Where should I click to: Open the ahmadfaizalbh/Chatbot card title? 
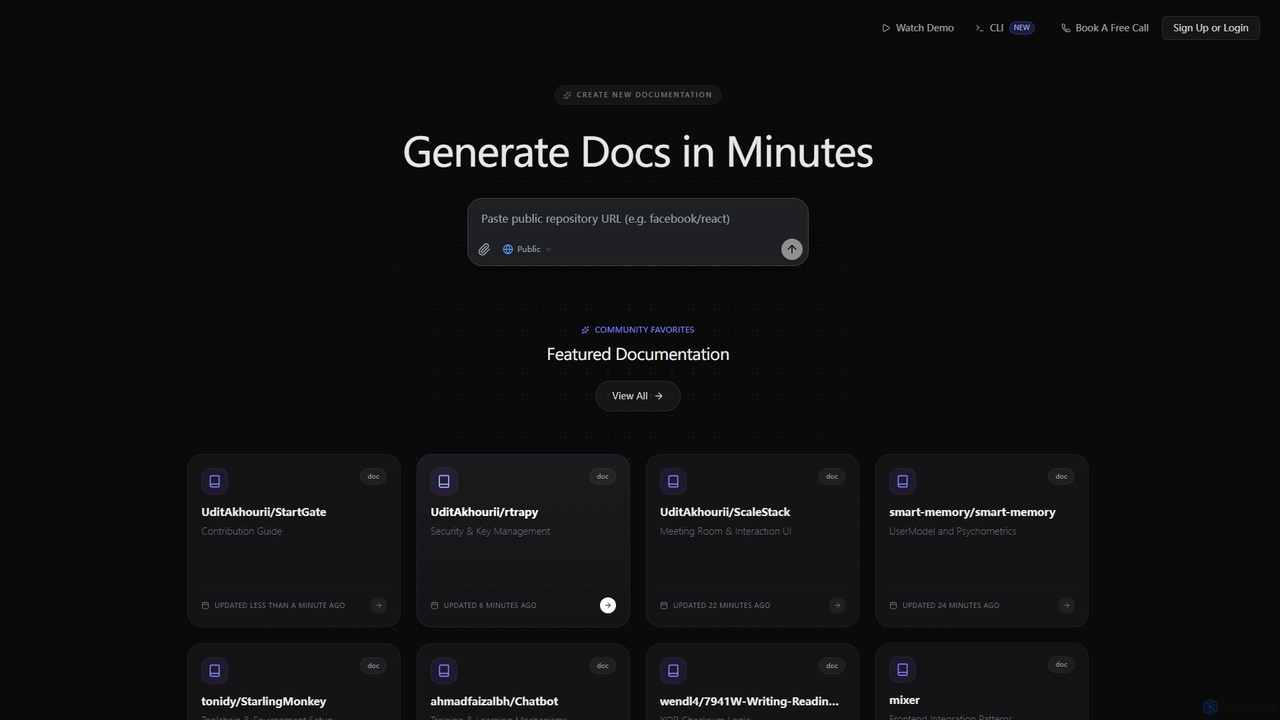494,701
